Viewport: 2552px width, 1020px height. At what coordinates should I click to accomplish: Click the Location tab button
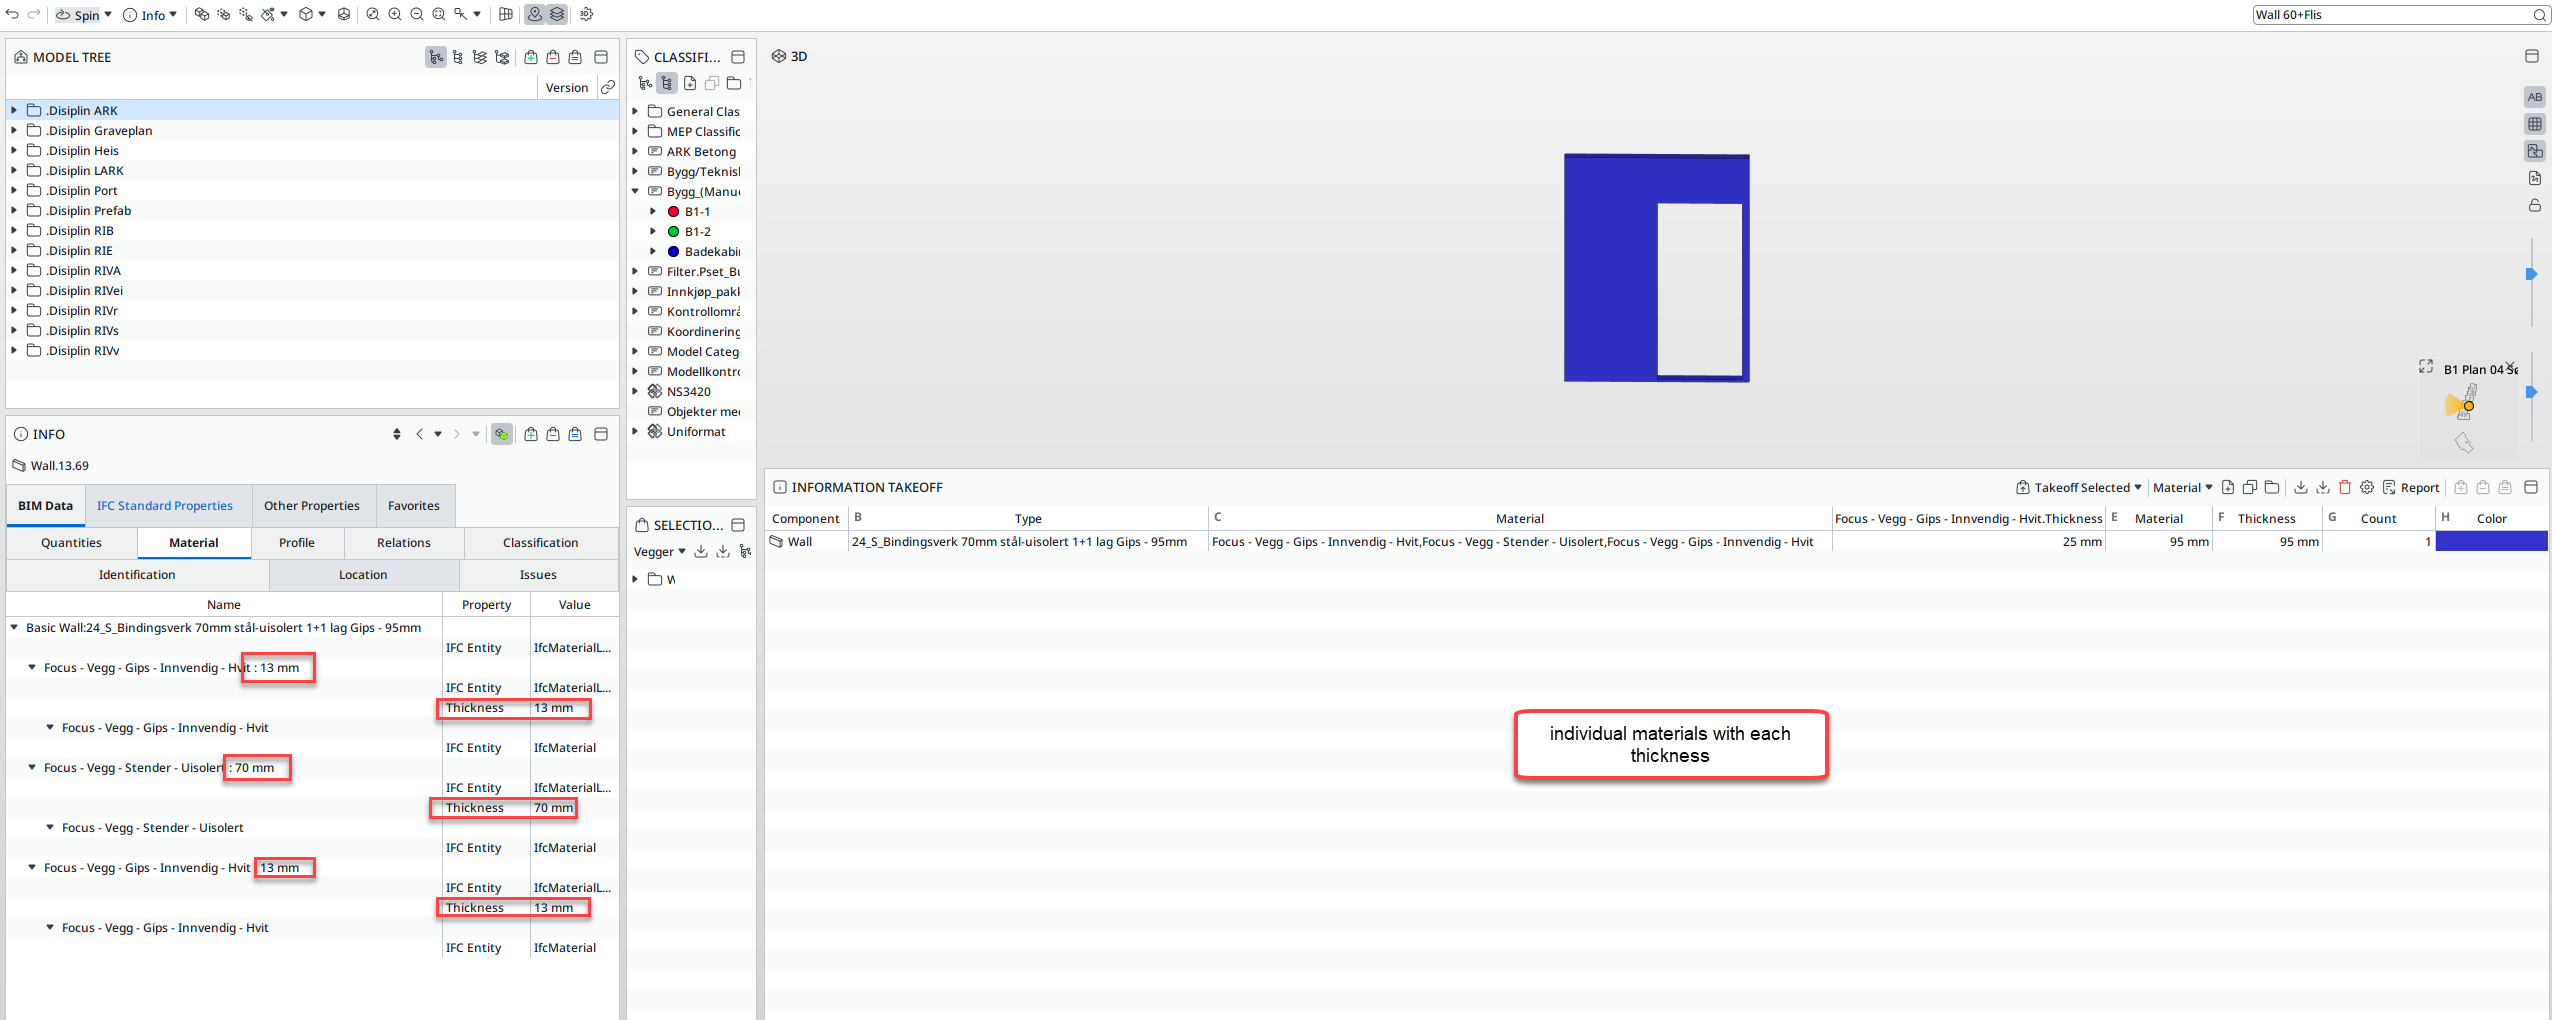[363, 574]
